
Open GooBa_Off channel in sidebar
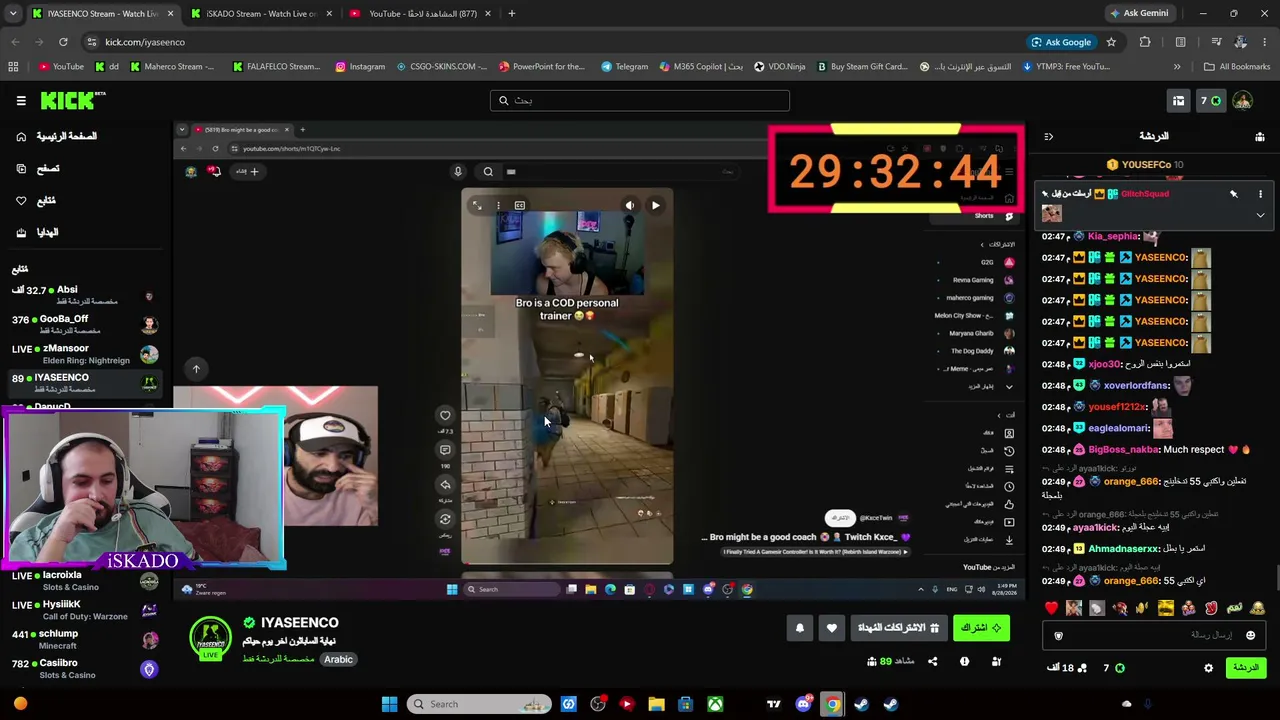[x=85, y=324]
